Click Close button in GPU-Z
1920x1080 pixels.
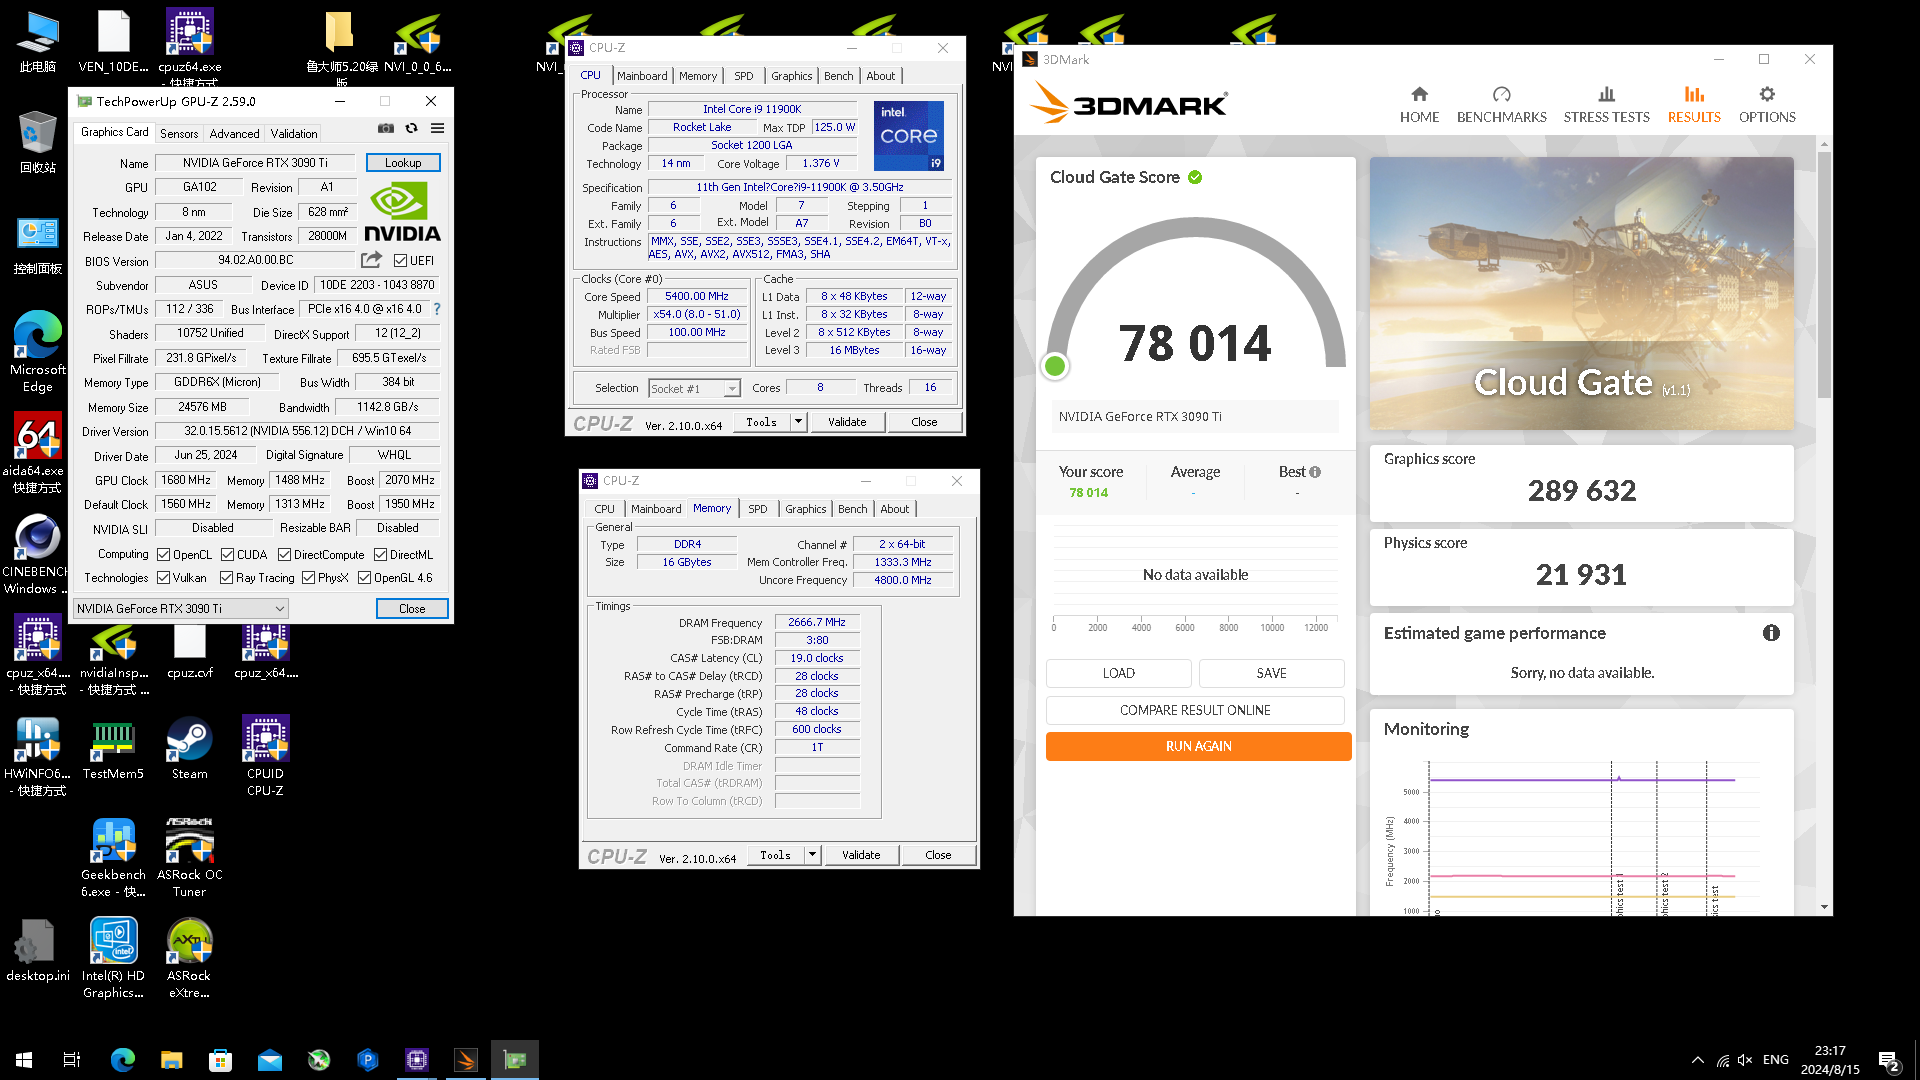click(412, 608)
